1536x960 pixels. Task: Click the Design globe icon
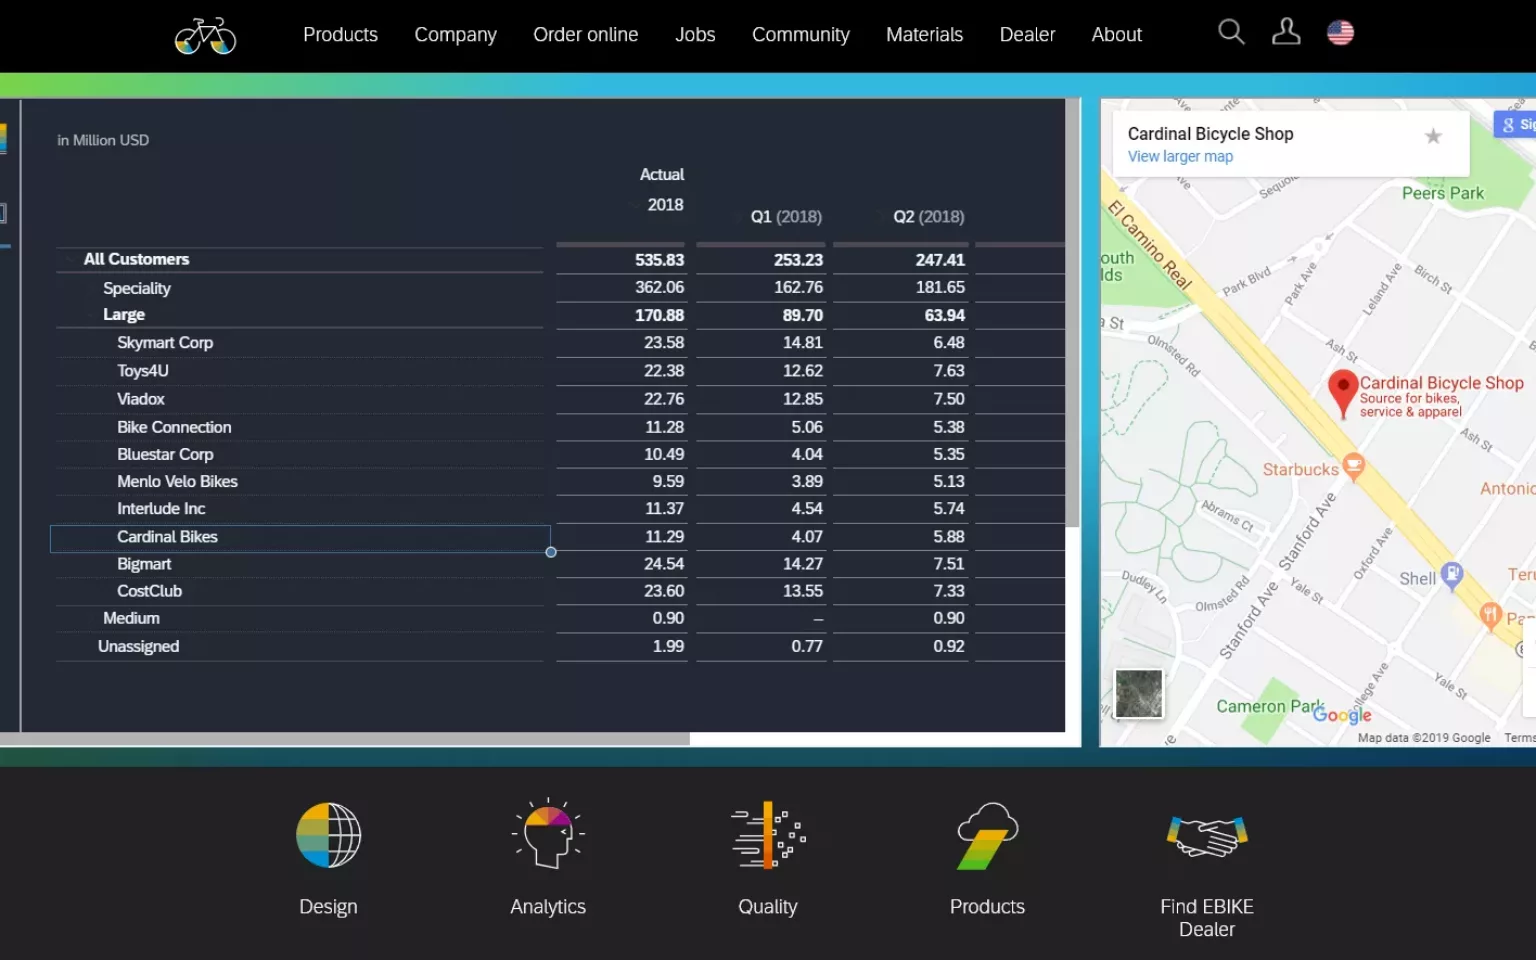coord(328,835)
